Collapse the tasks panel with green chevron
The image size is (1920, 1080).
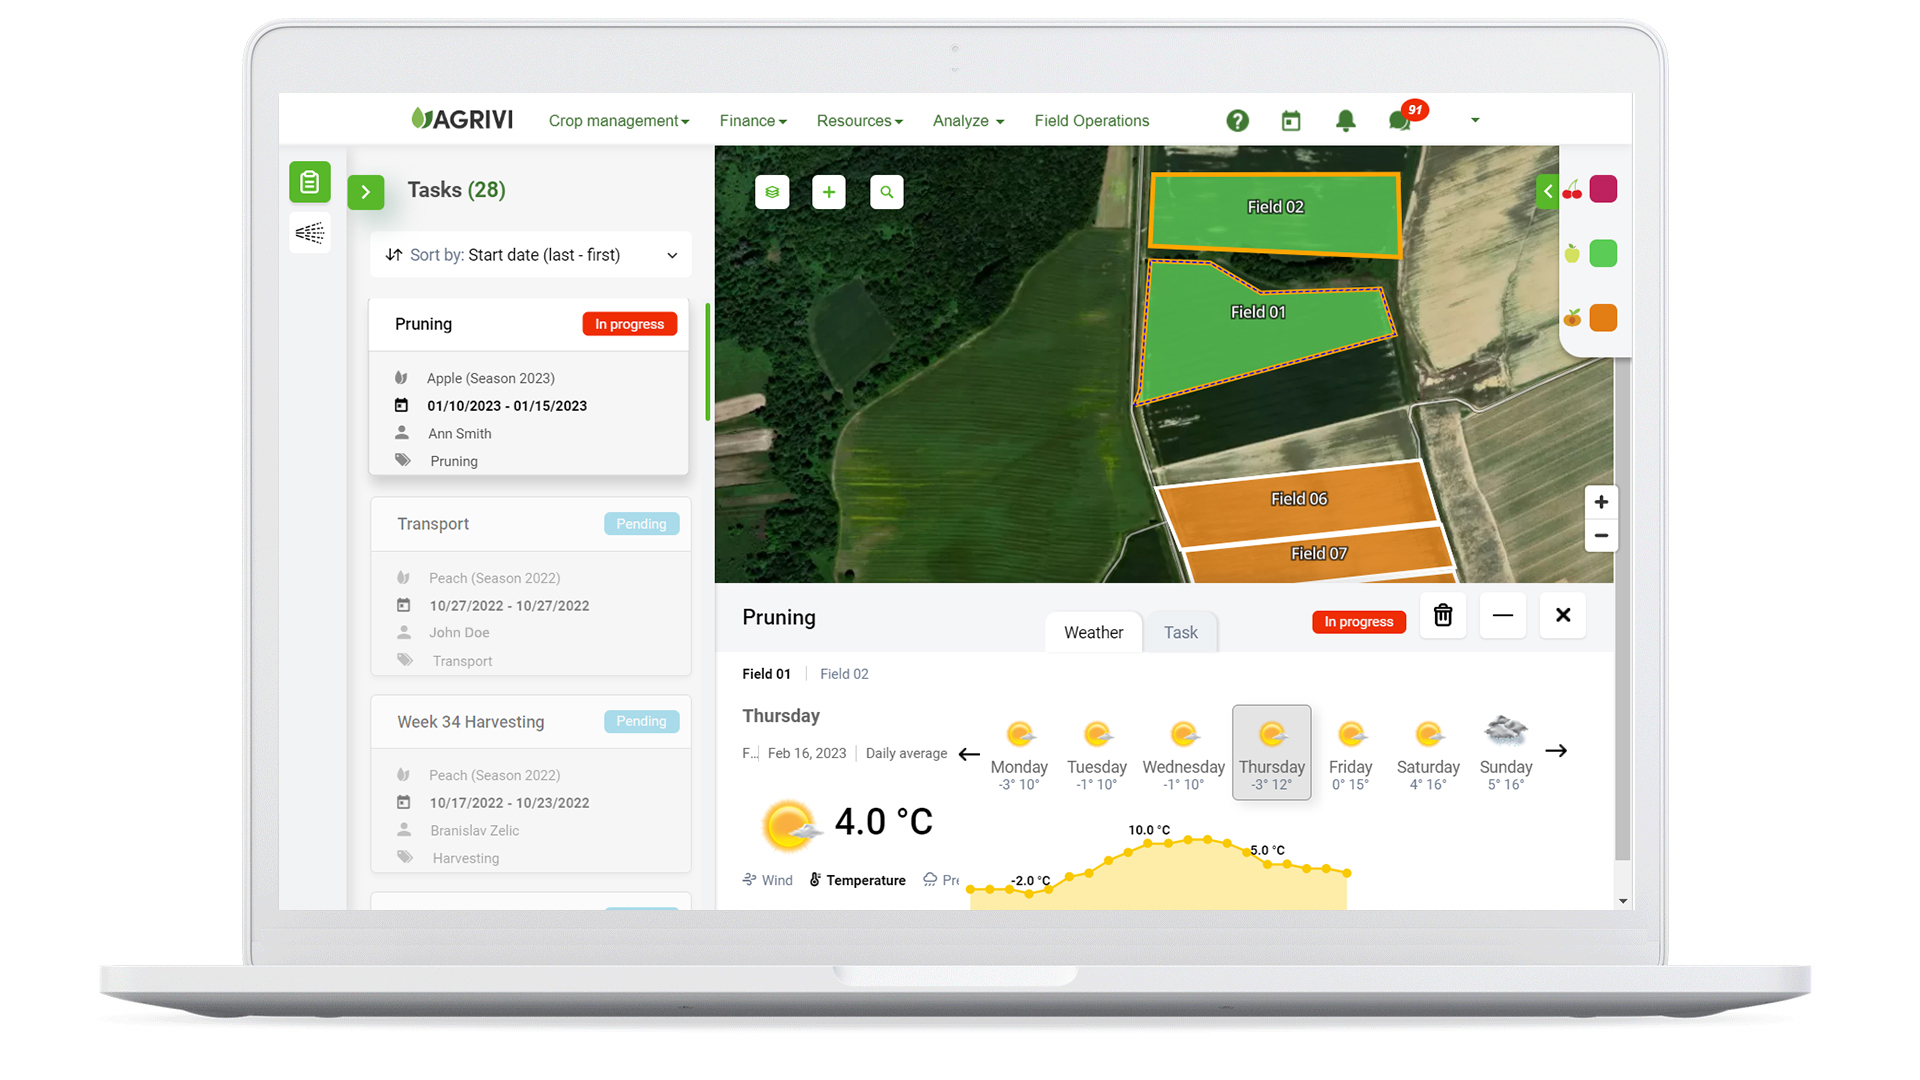pyautogui.click(x=366, y=192)
